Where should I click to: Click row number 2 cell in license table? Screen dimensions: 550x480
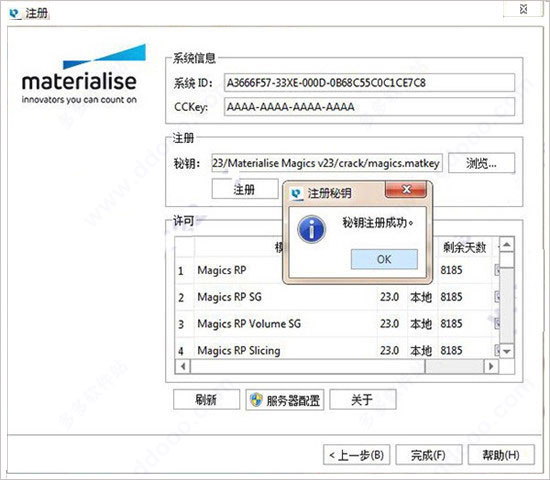click(x=181, y=297)
